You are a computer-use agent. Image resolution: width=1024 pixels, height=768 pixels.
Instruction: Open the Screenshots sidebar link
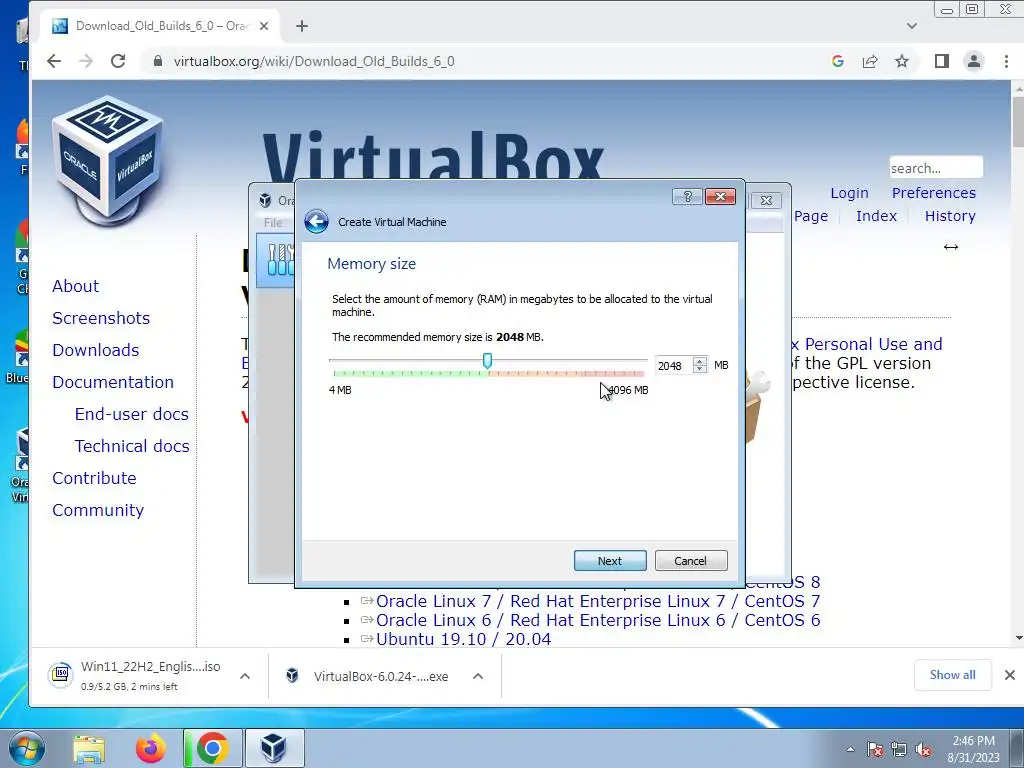(x=101, y=318)
